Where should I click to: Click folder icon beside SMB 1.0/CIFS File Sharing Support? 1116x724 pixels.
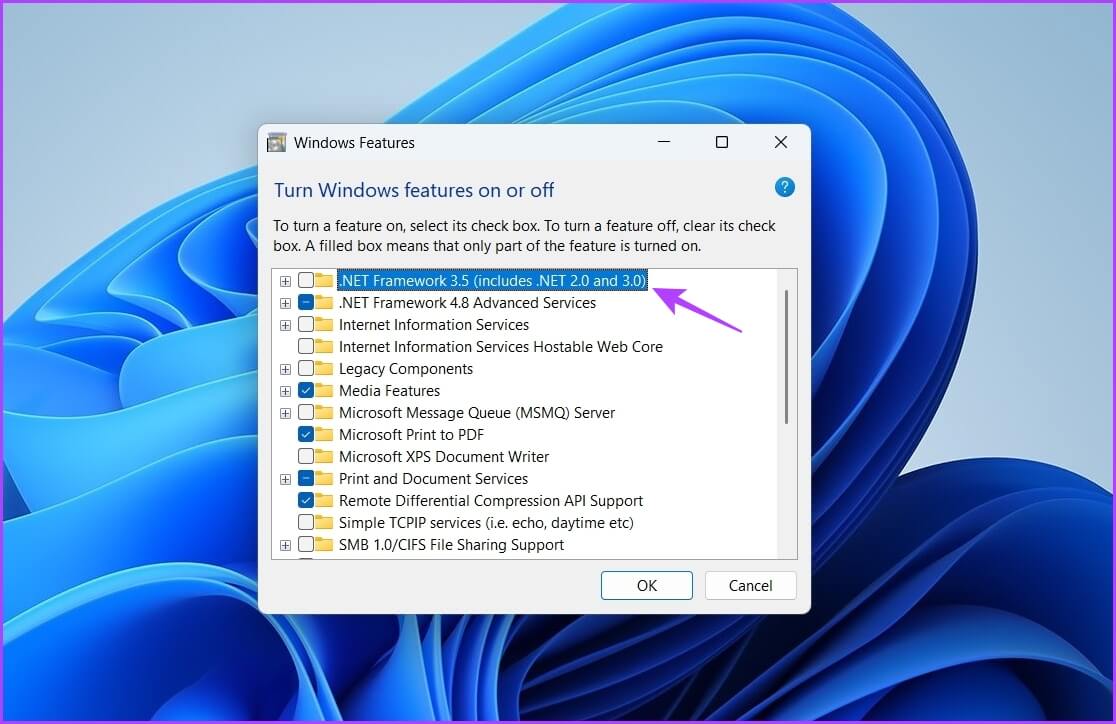(x=325, y=545)
